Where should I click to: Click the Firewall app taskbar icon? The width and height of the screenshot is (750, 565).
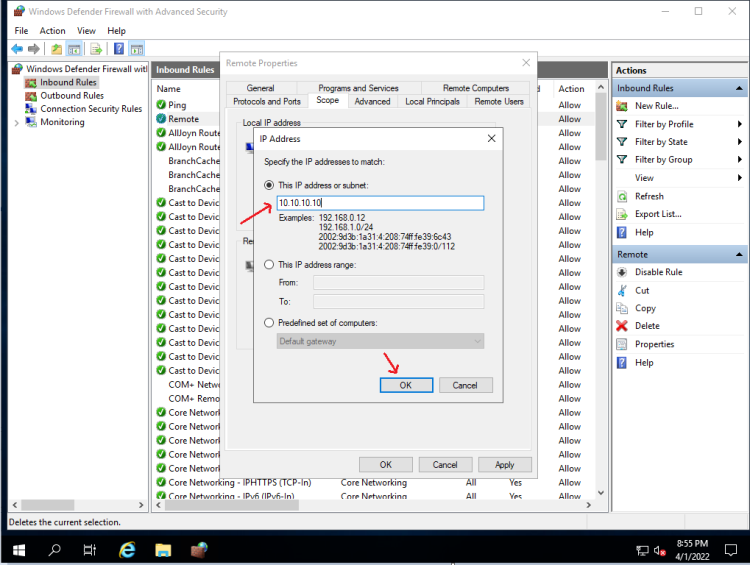tap(199, 550)
